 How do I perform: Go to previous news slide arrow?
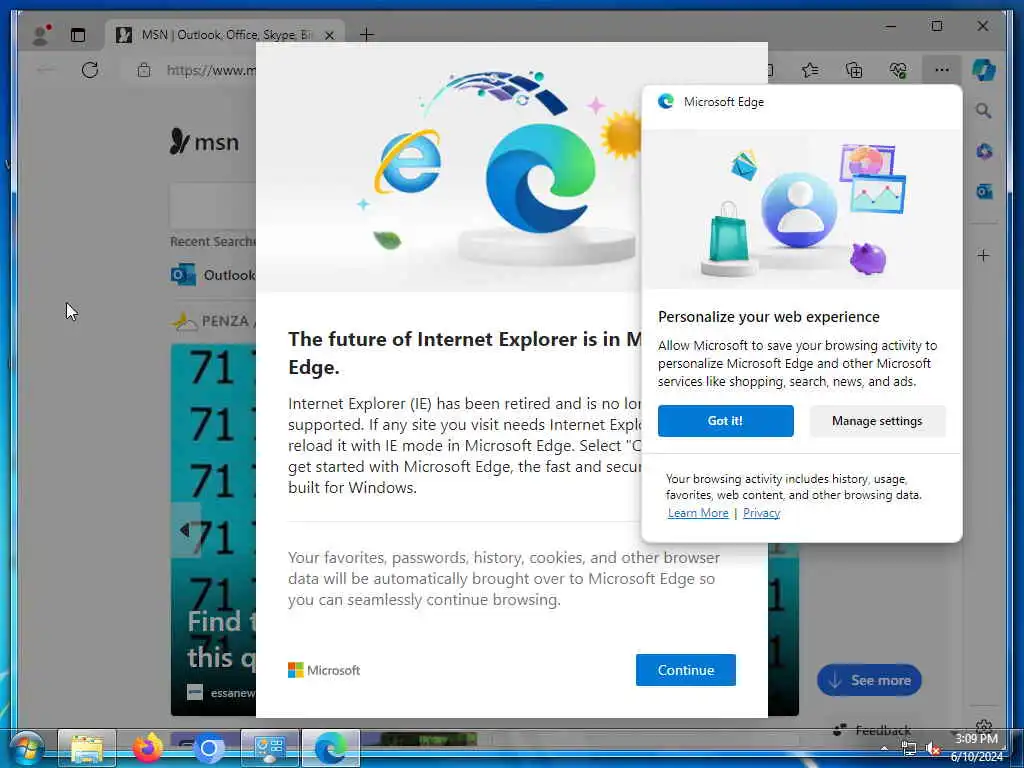[x=186, y=530]
